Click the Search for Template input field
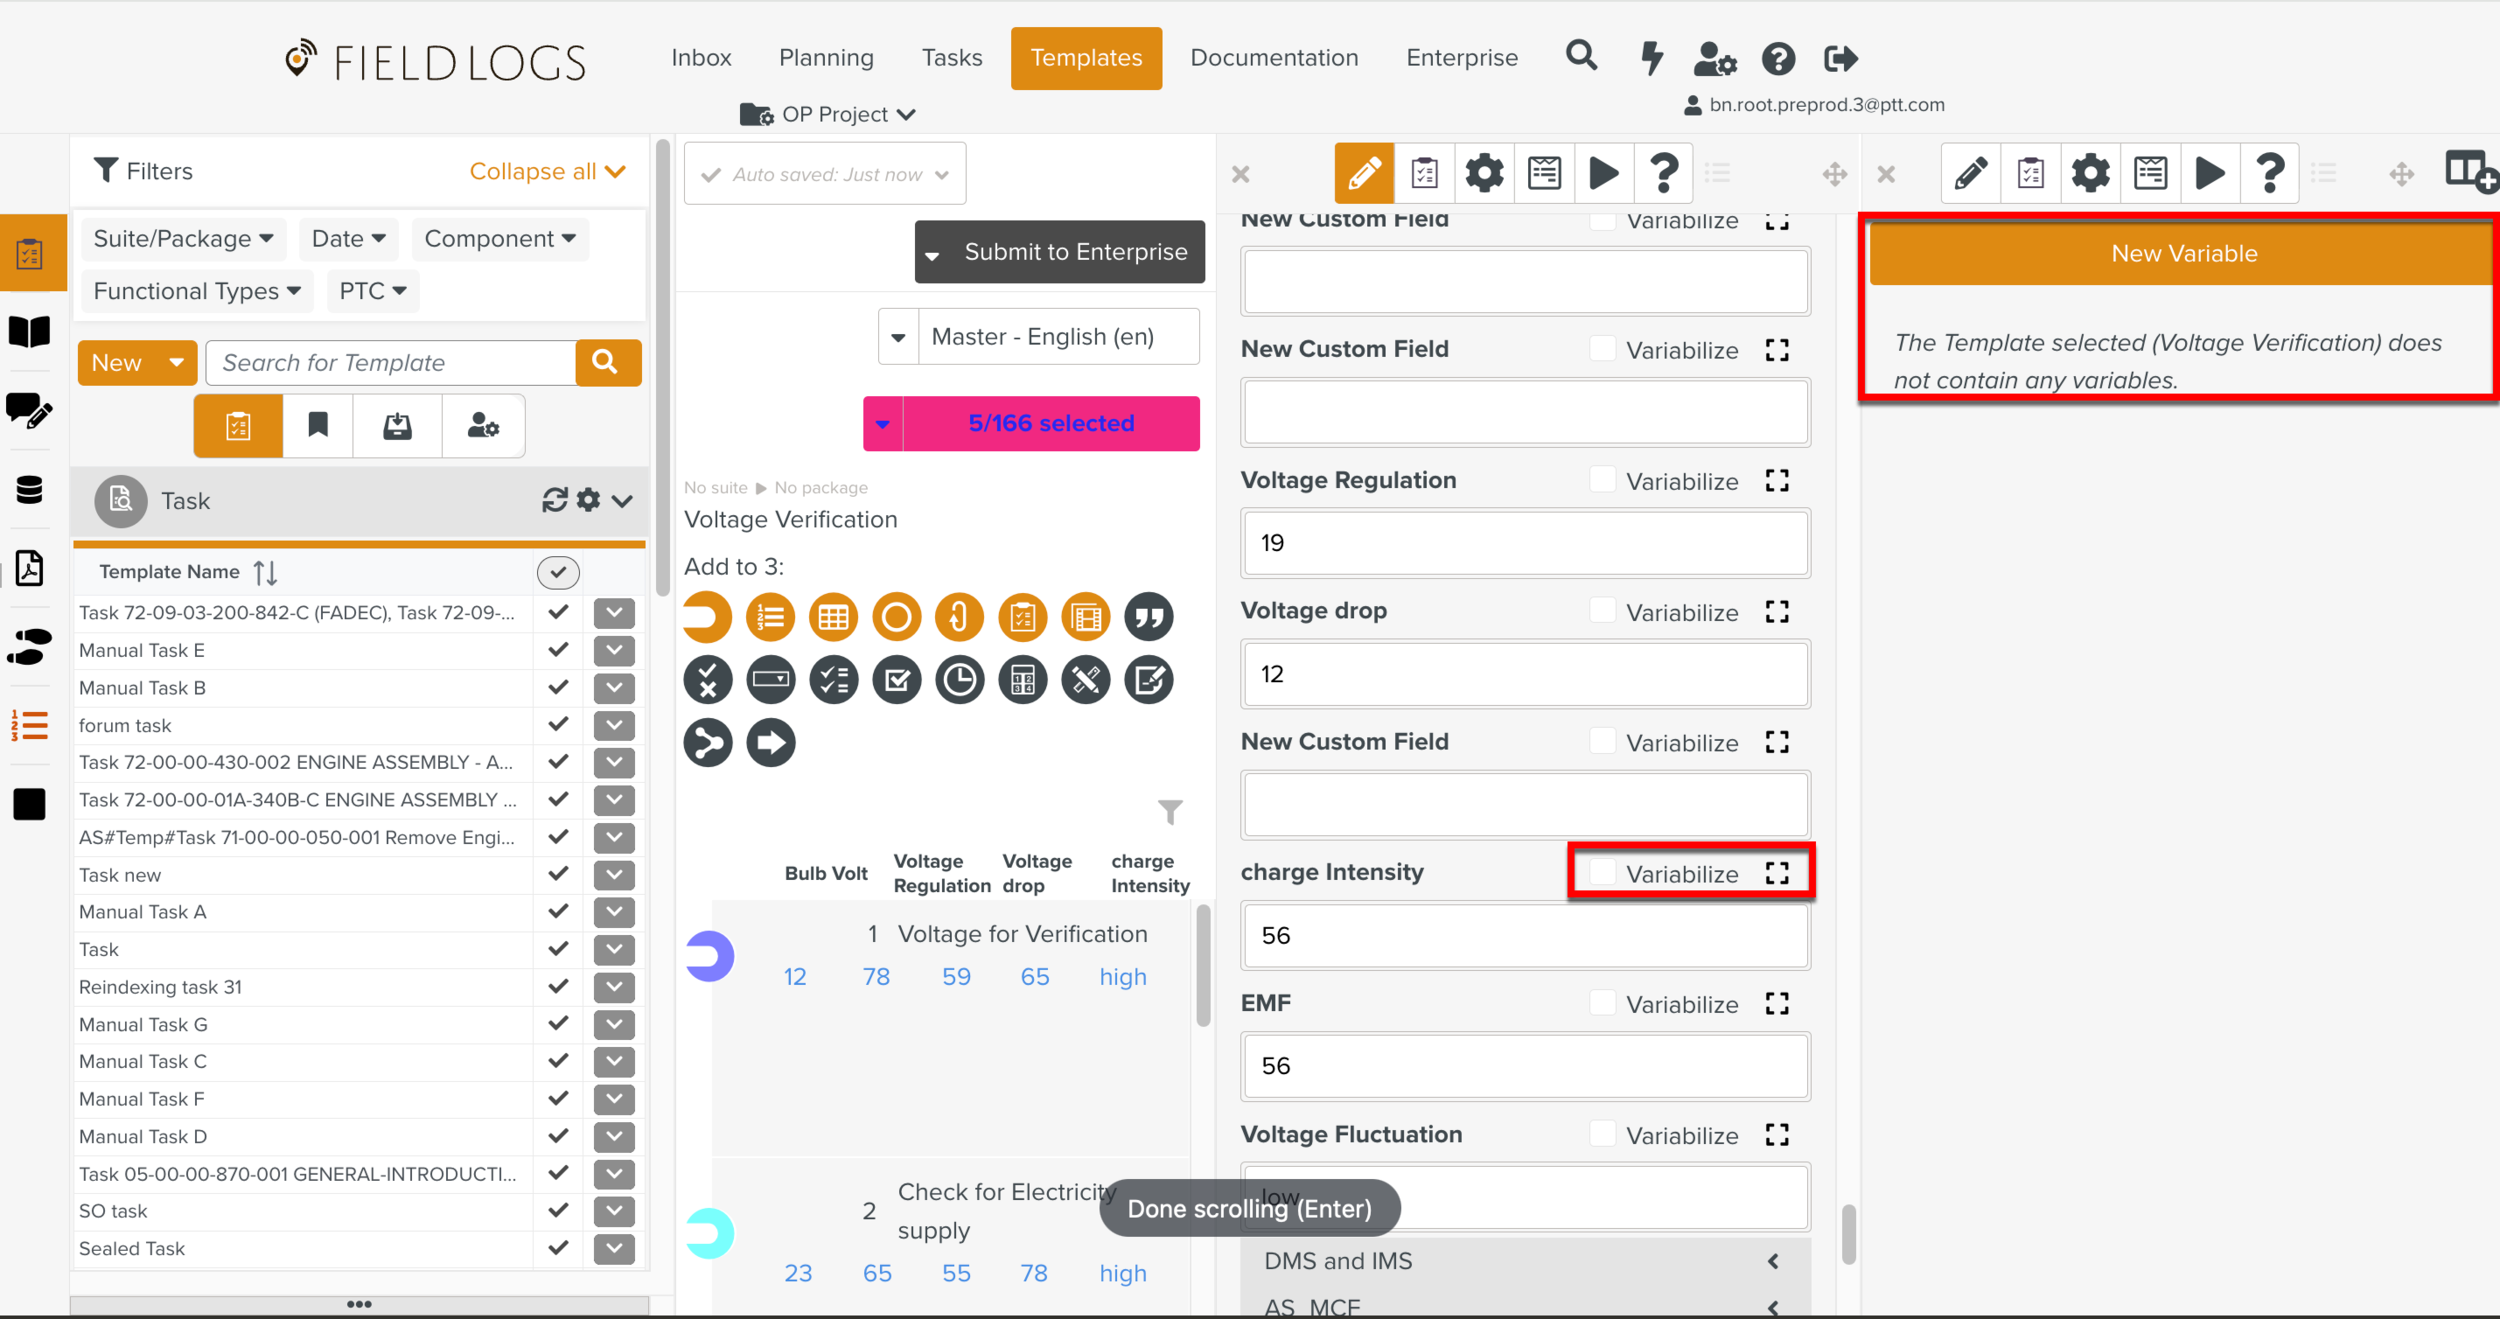The width and height of the screenshot is (2500, 1319). point(391,363)
